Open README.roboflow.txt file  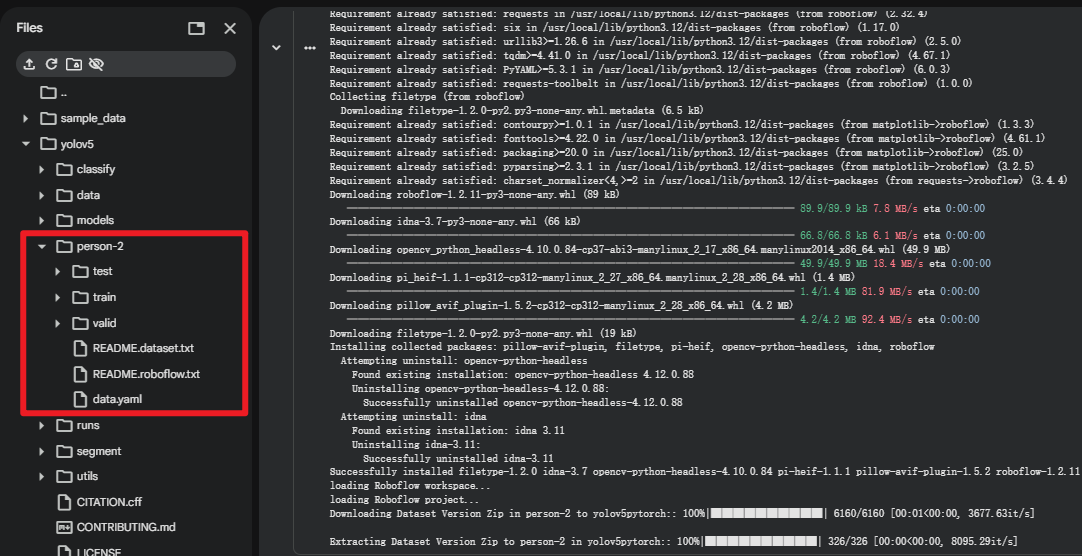click(x=146, y=374)
